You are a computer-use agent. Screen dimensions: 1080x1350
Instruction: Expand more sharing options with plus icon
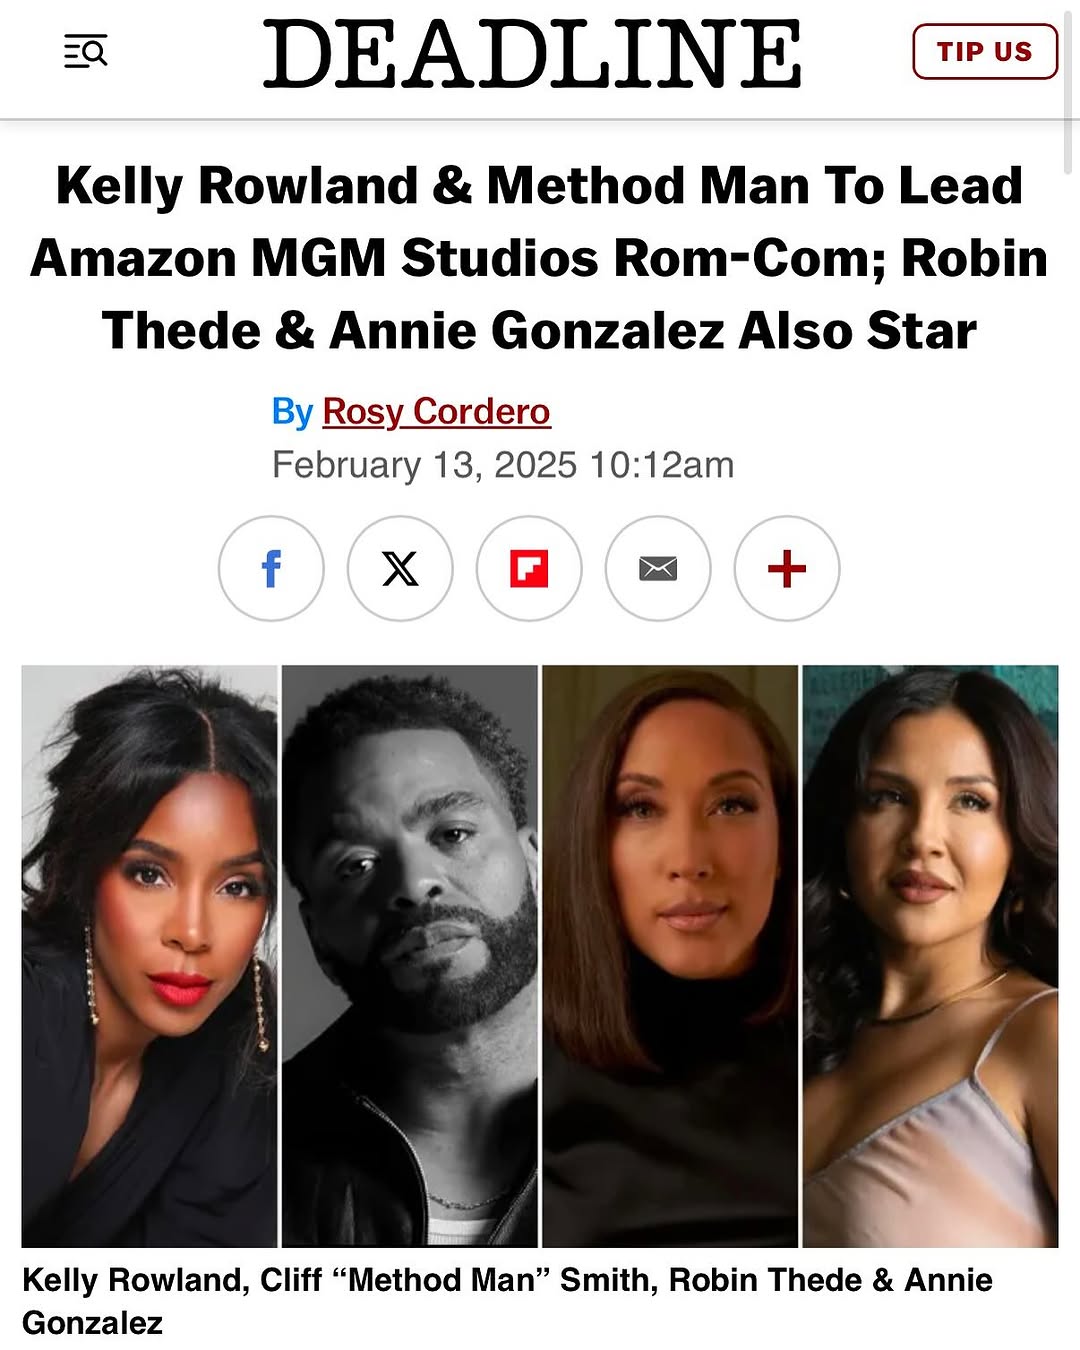(x=787, y=568)
